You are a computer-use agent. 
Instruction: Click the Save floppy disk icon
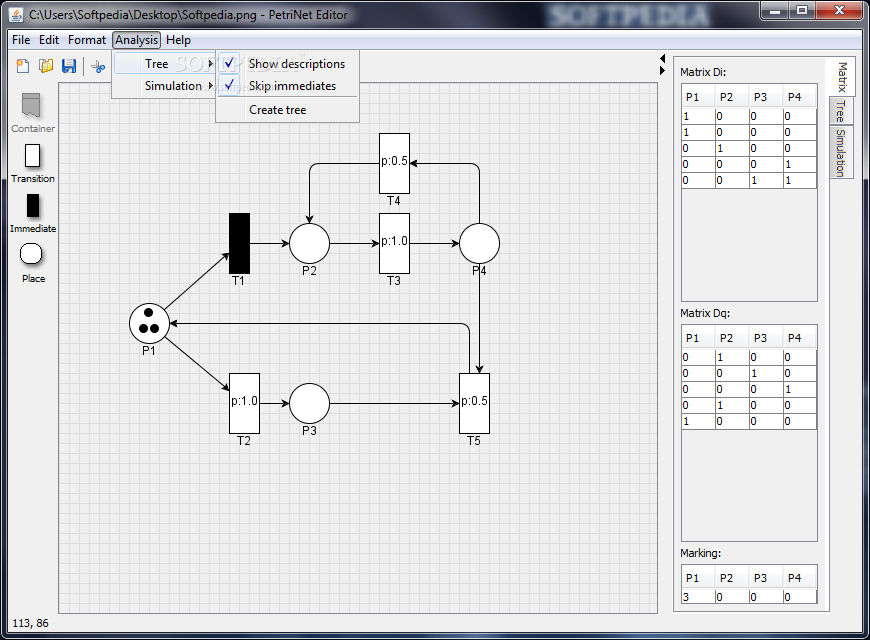pos(69,66)
